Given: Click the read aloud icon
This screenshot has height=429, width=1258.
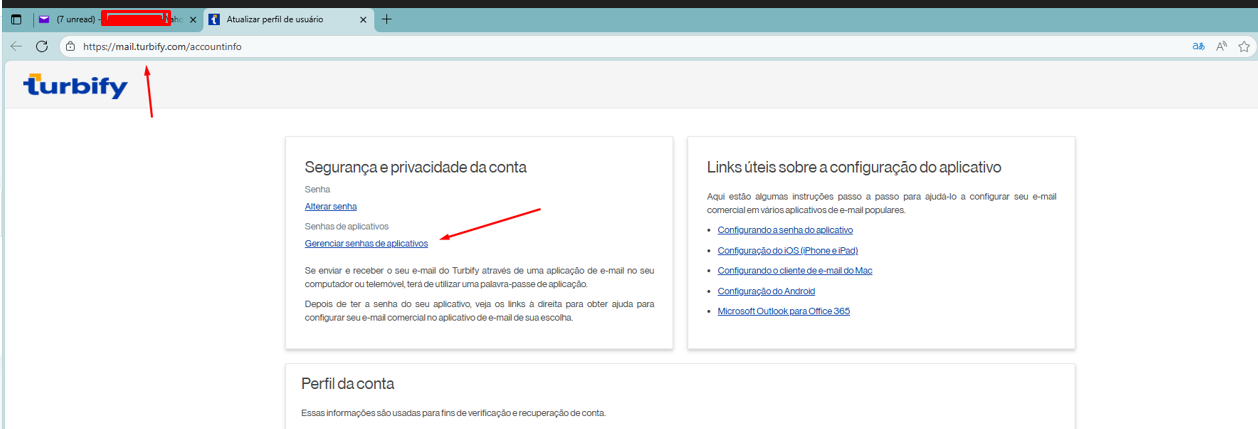Looking at the screenshot, I should click(x=1221, y=46).
